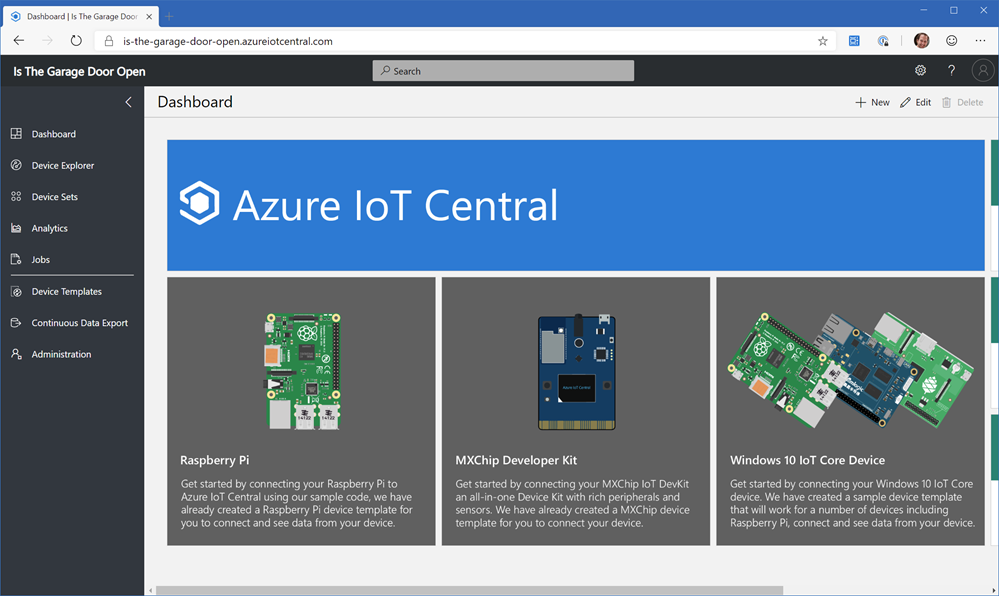Open settings gear in app header
Image resolution: width=999 pixels, height=596 pixels.
pos(921,70)
